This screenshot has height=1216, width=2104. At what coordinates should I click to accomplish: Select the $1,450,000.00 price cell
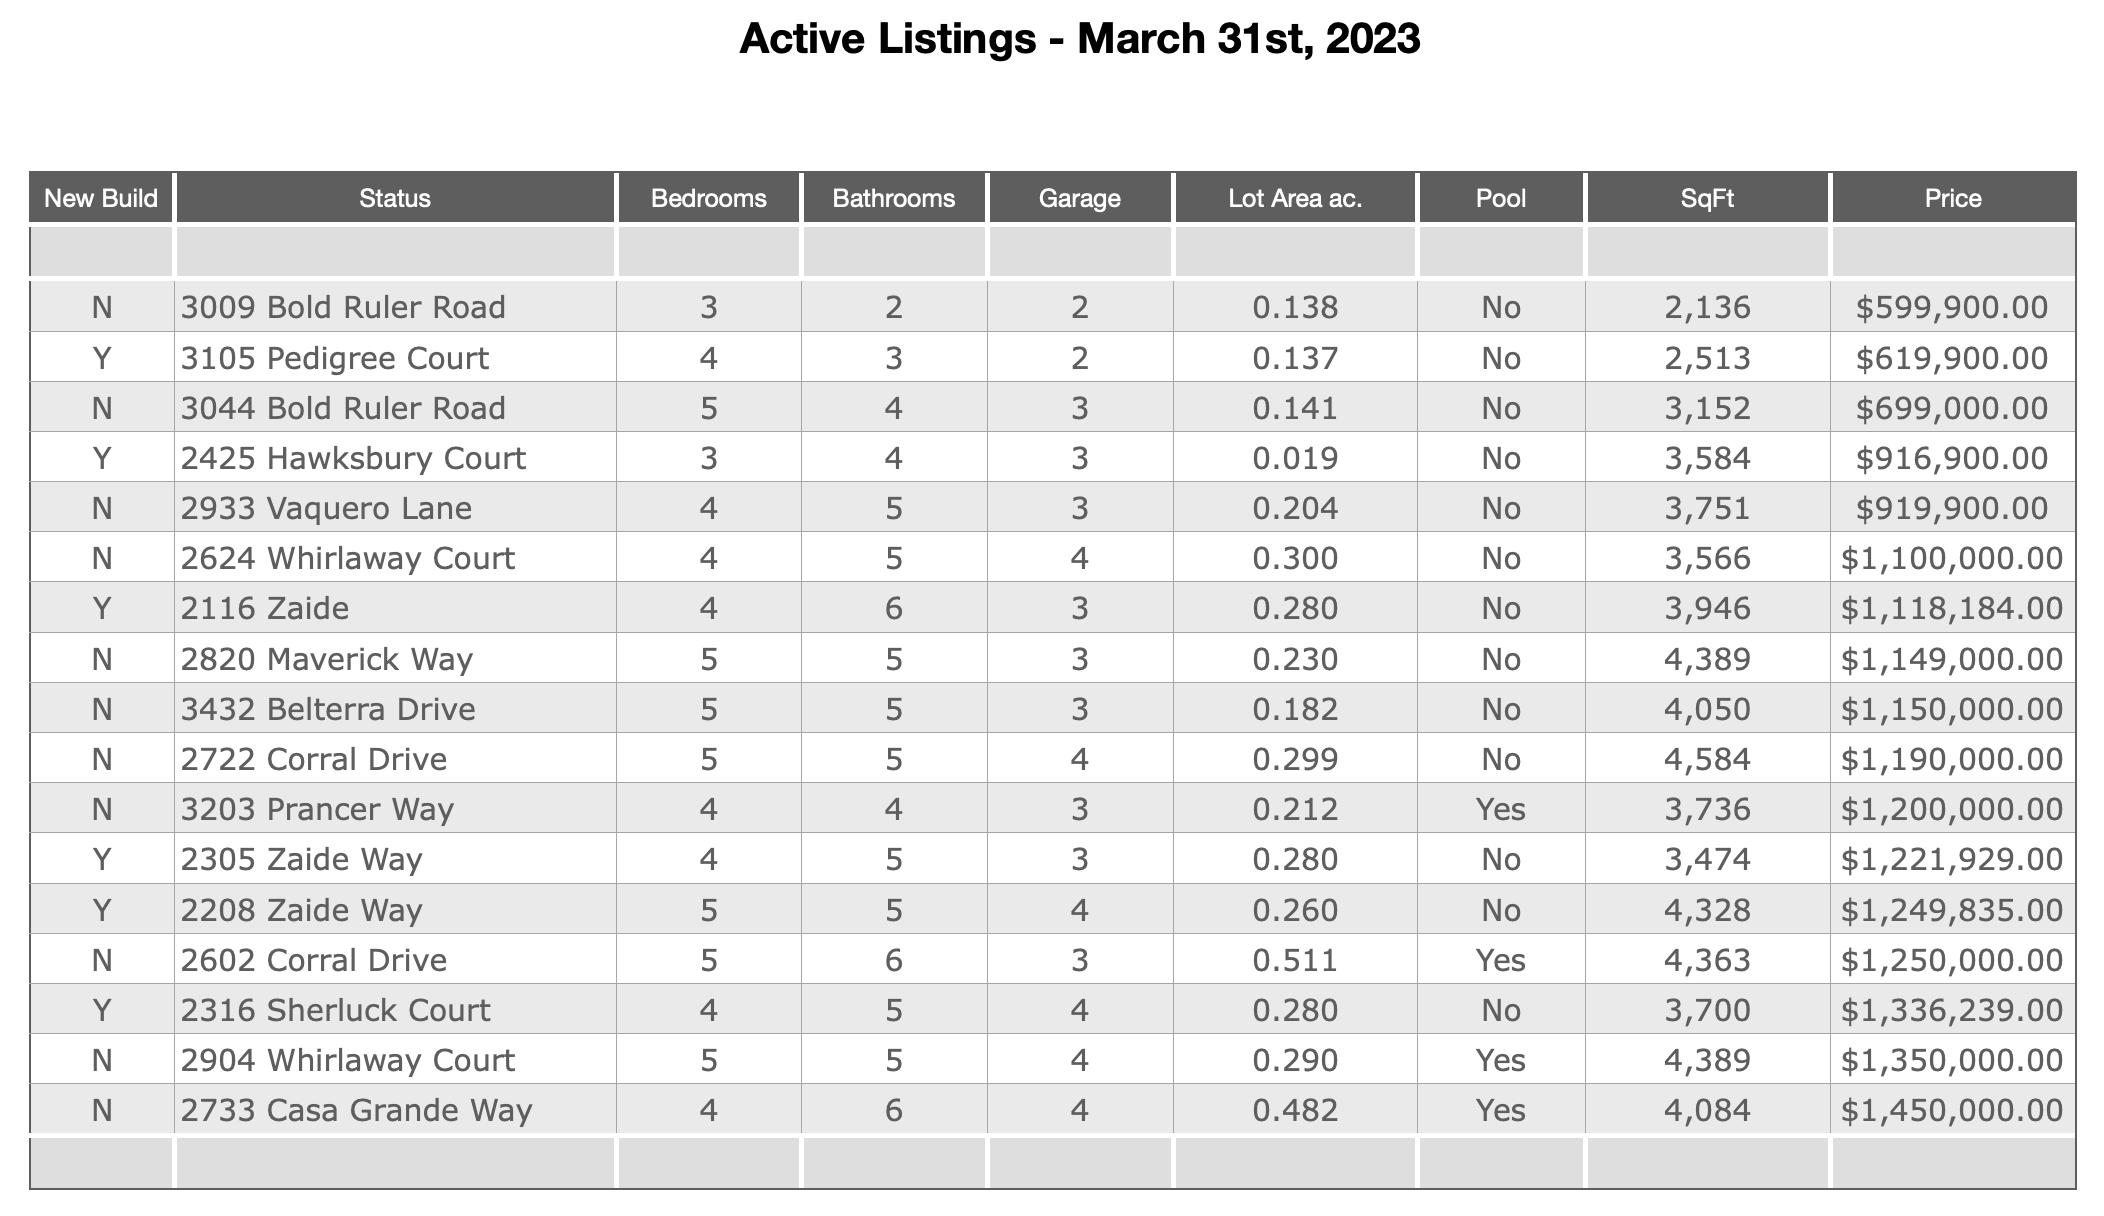(1953, 1110)
